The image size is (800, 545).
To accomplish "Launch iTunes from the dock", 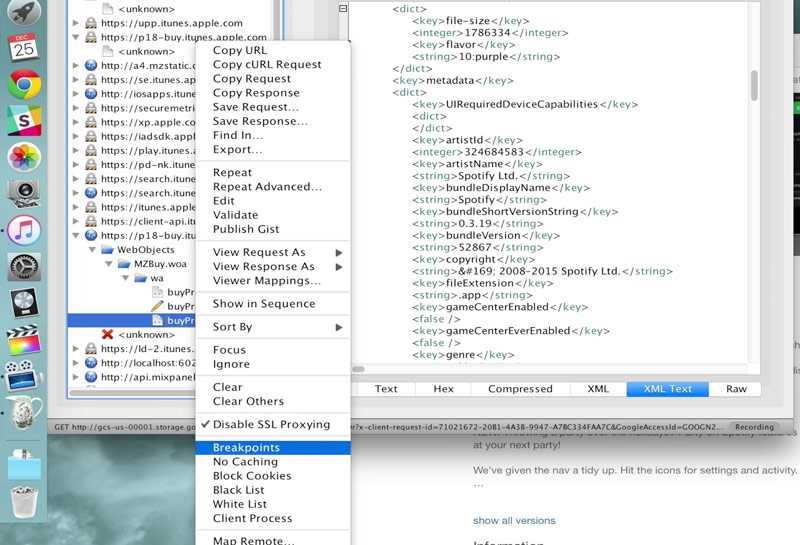I will (24, 230).
